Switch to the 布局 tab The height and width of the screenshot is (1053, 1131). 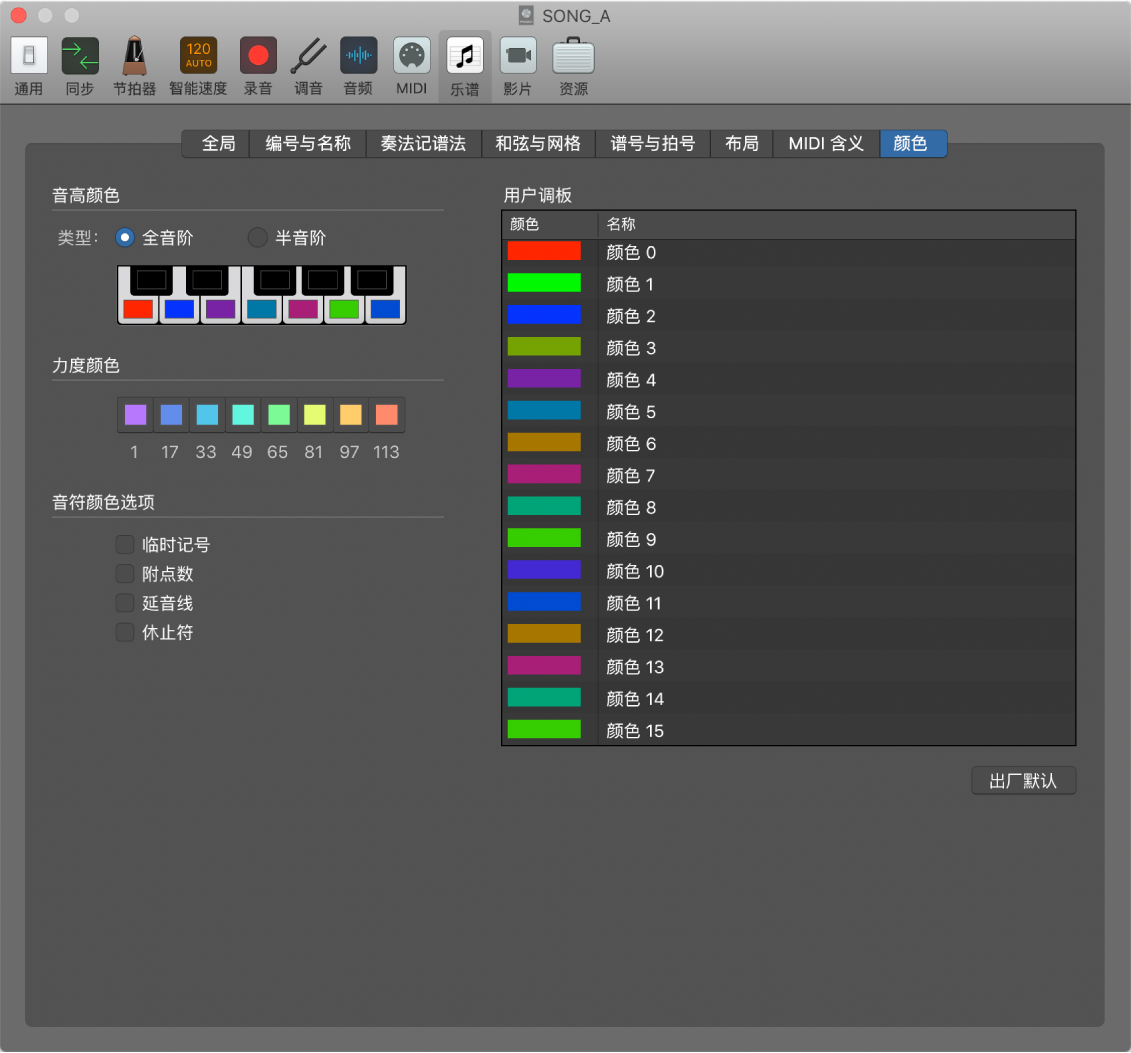pos(741,144)
